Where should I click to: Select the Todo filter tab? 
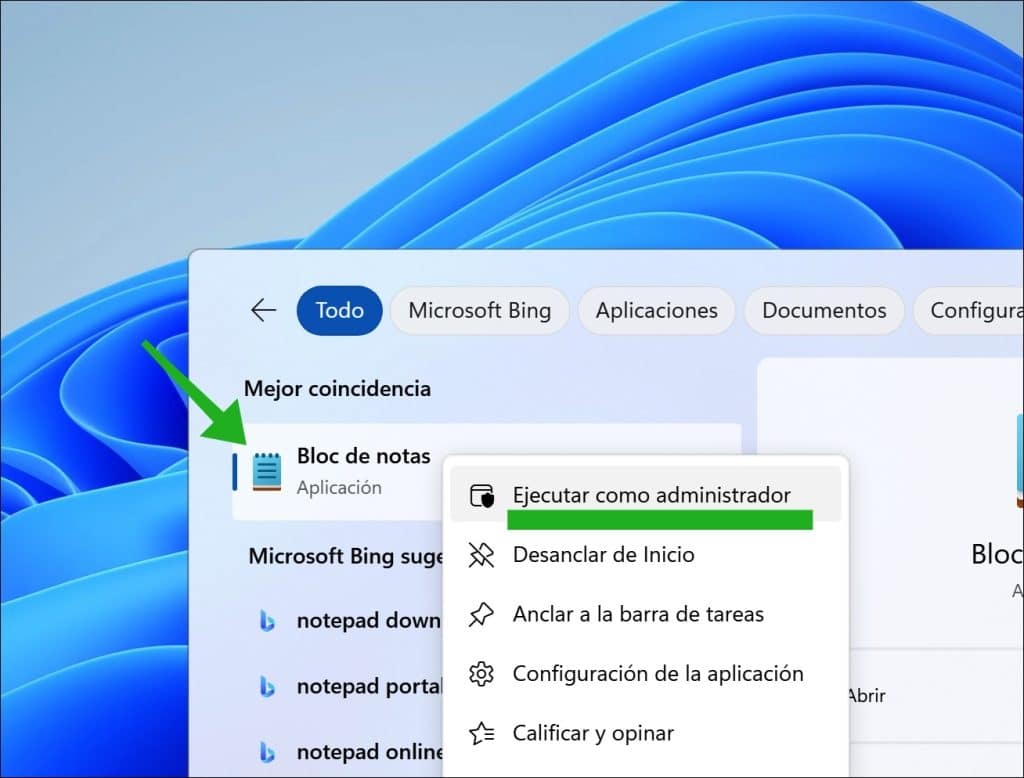click(340, 310)
